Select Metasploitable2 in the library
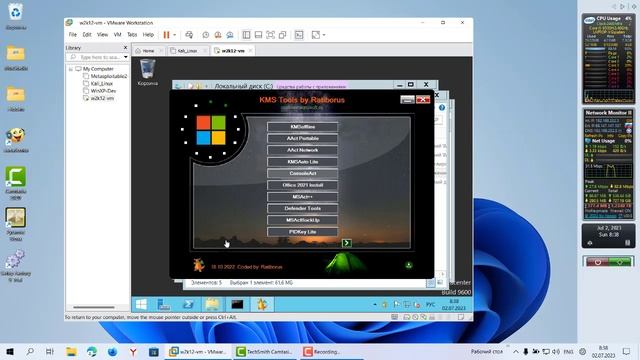The image size is (640, 360). (105, 76)
